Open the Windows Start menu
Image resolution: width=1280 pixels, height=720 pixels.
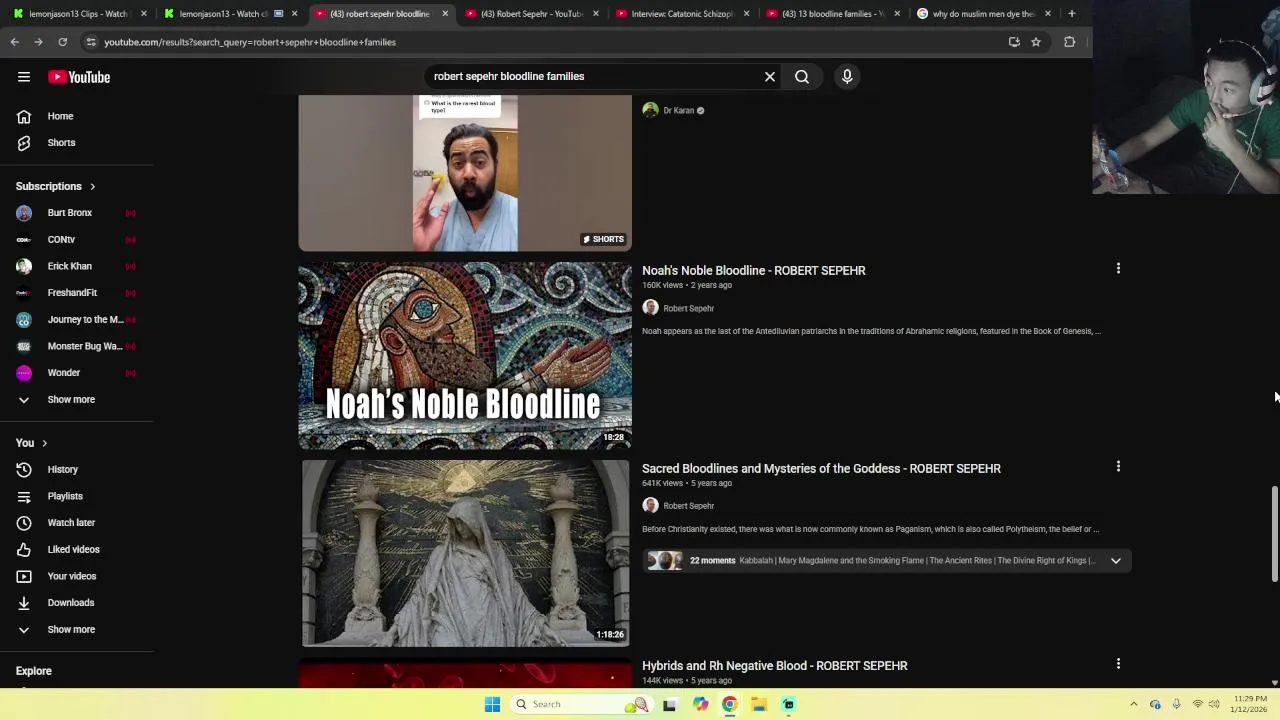pyautogui.click(x=492, y=704)
